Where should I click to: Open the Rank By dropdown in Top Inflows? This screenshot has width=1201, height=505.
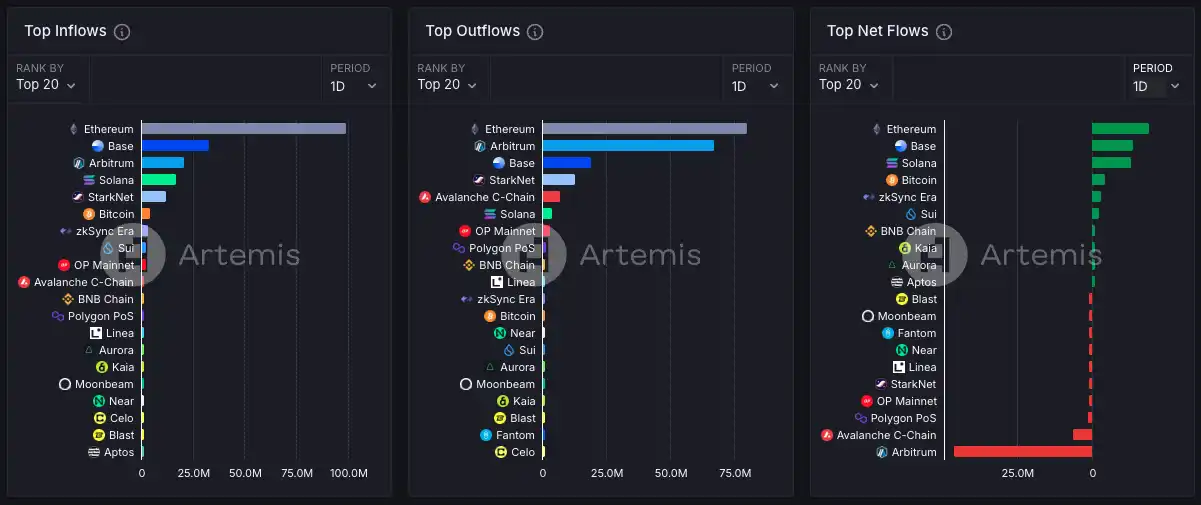tap(47, 85)
